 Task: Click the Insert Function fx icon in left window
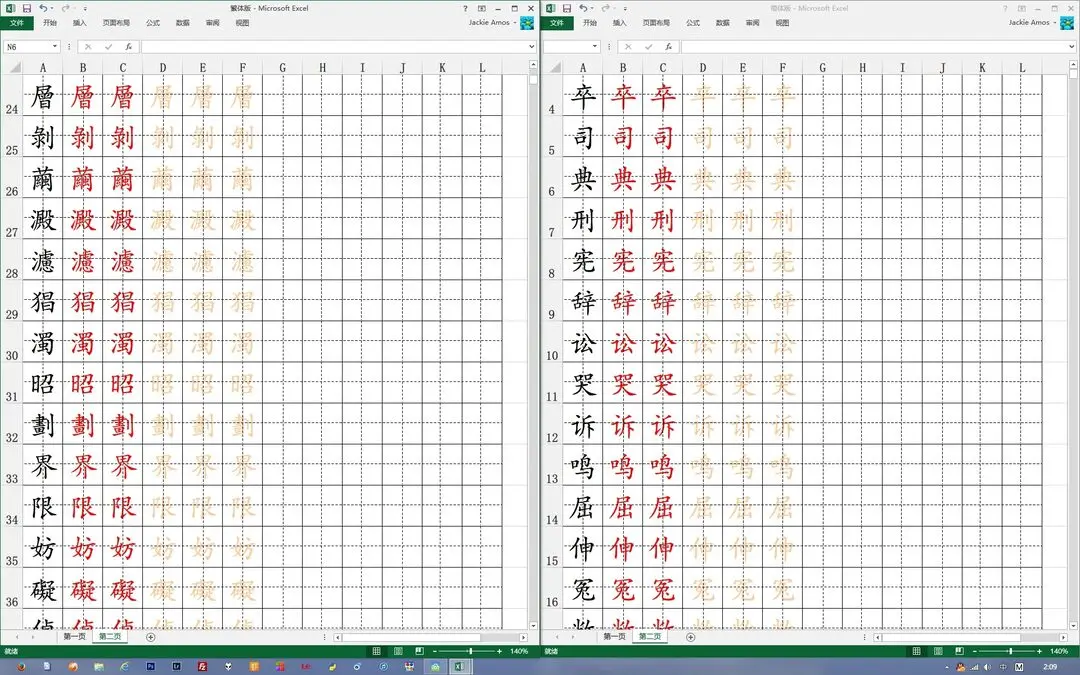(x=128, y=47)
